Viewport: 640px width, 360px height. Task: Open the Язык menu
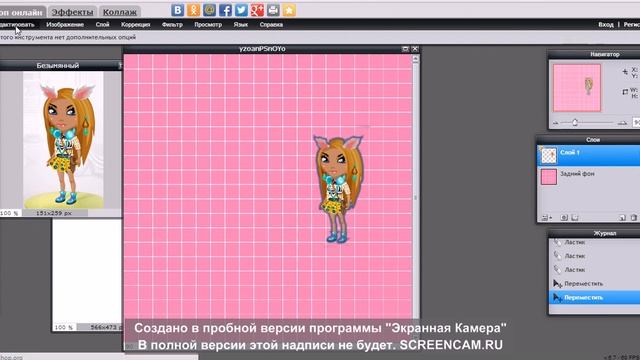[x=241, y=24]
